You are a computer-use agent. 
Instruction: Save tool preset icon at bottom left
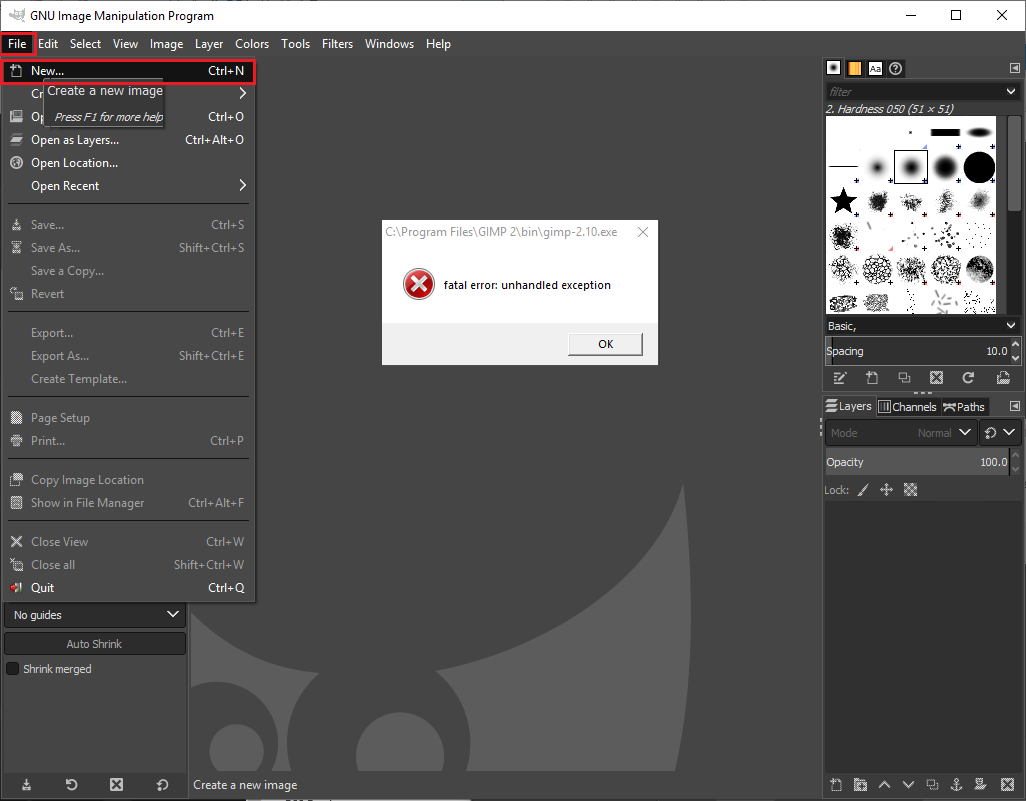26,785
